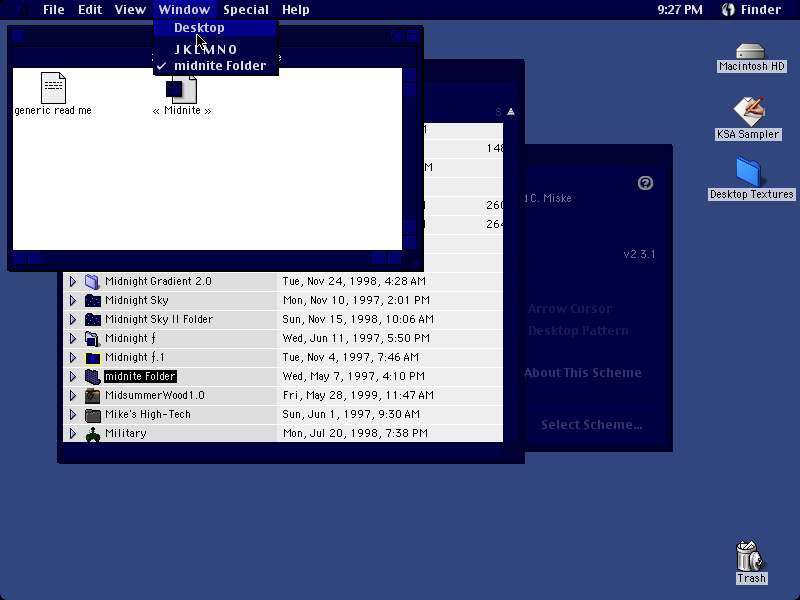The image size is (800, 600).
Task: Click the highlighted midnite Folder row icon
Action: (x=92, y=377)
